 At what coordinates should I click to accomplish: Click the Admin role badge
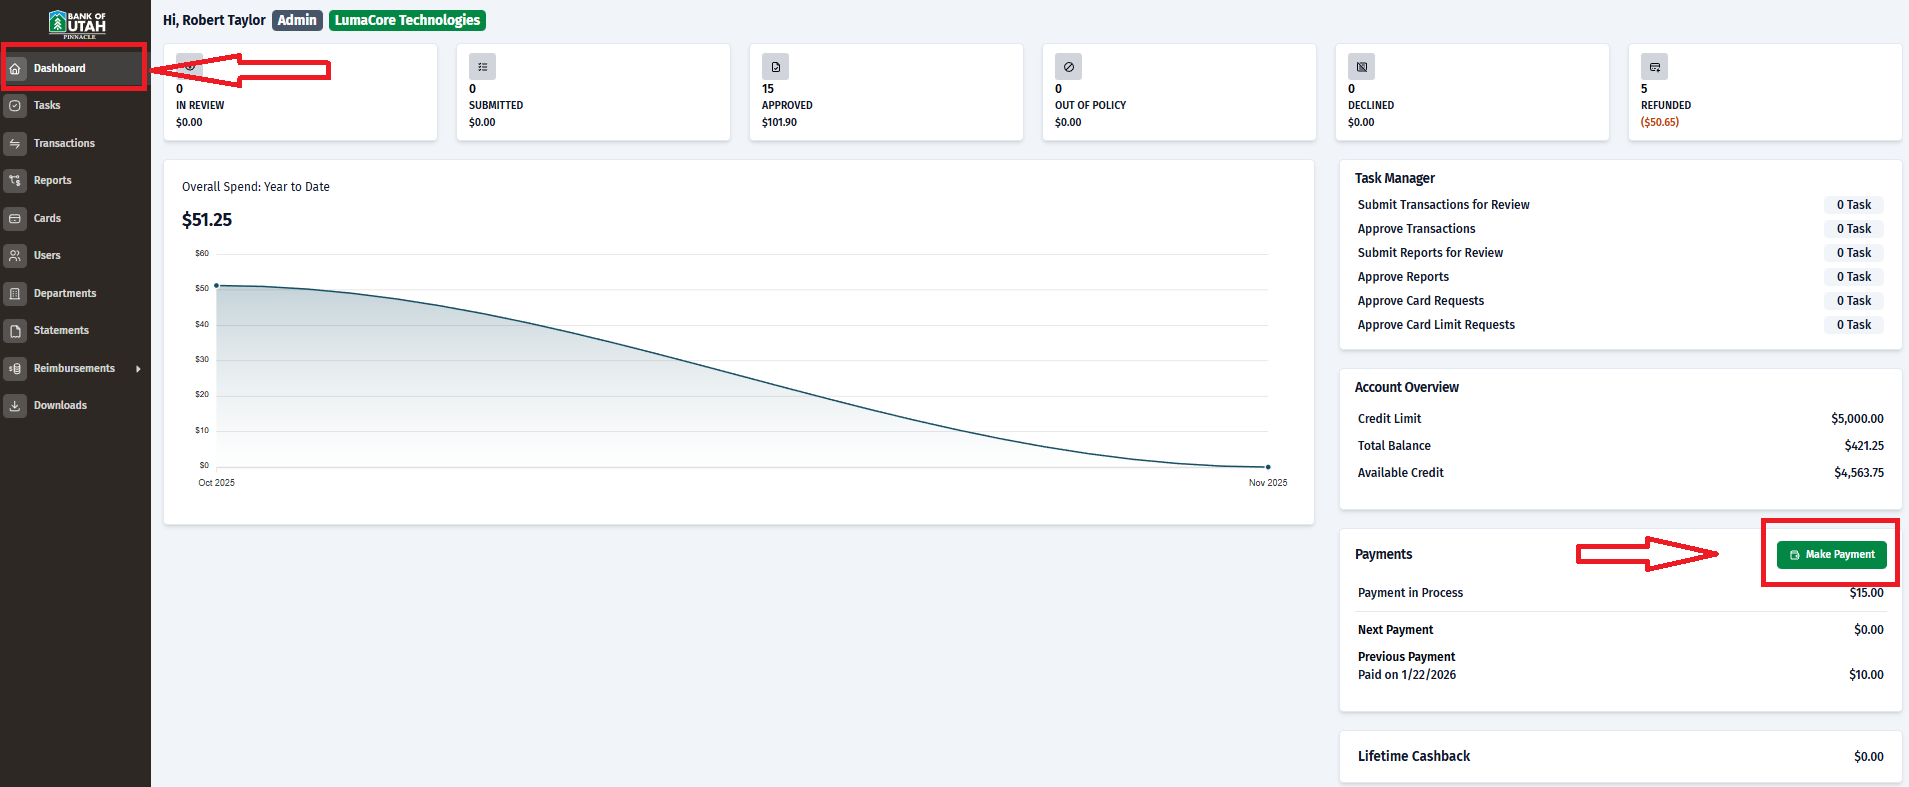pyautogui.click(x=297, y=20)
